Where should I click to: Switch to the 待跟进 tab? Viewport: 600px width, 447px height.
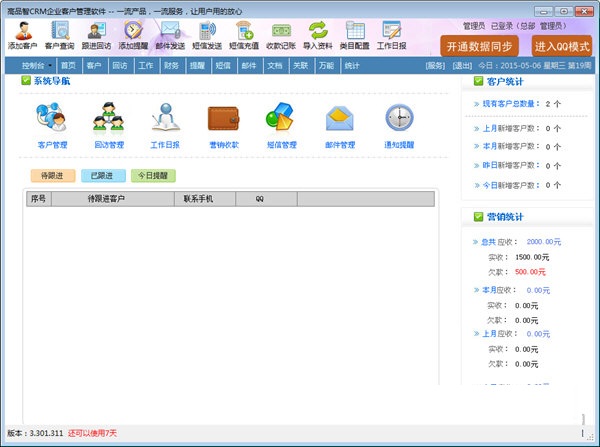coord(53,176)
